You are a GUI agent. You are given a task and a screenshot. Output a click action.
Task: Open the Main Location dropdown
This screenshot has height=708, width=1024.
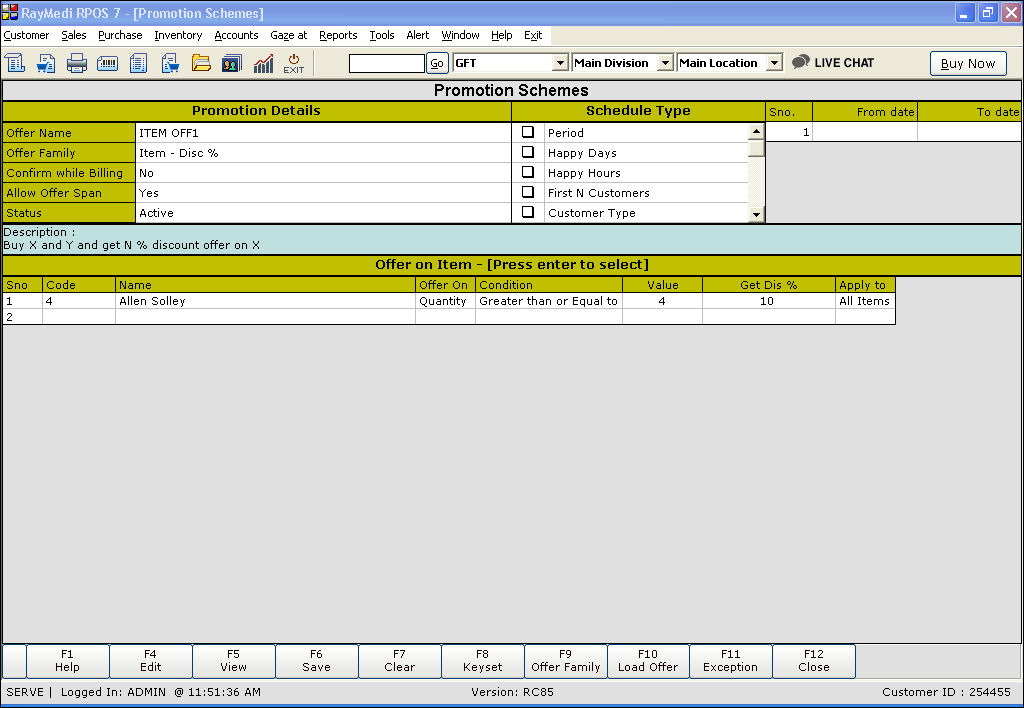[774, 63]
